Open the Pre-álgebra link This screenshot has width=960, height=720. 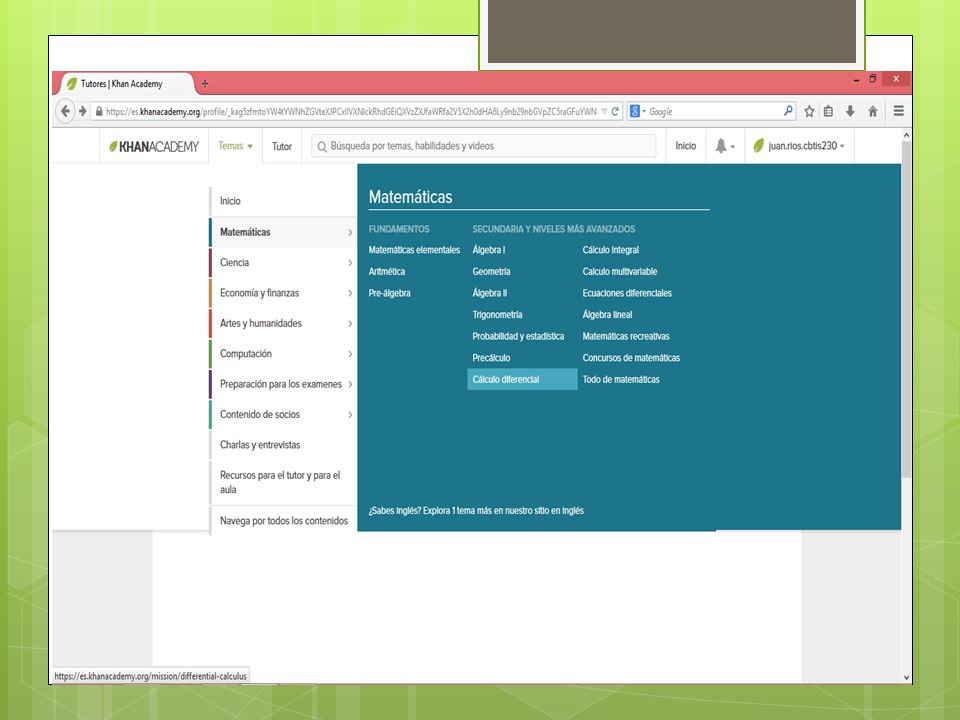click(x=389, y=293)
